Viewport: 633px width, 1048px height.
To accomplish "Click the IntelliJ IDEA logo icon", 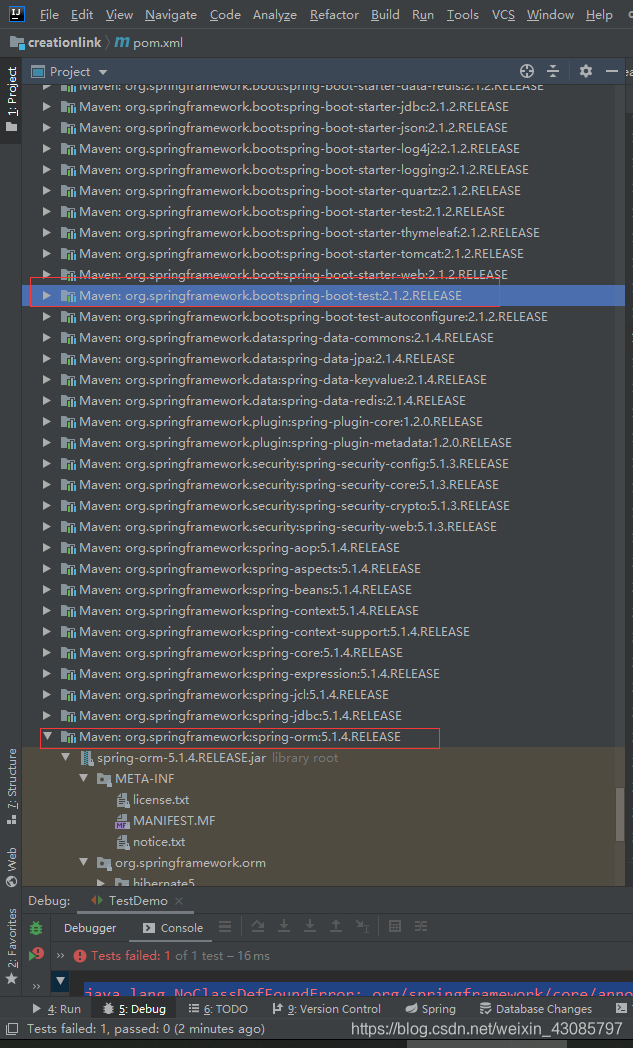I will tap(17, 13).
